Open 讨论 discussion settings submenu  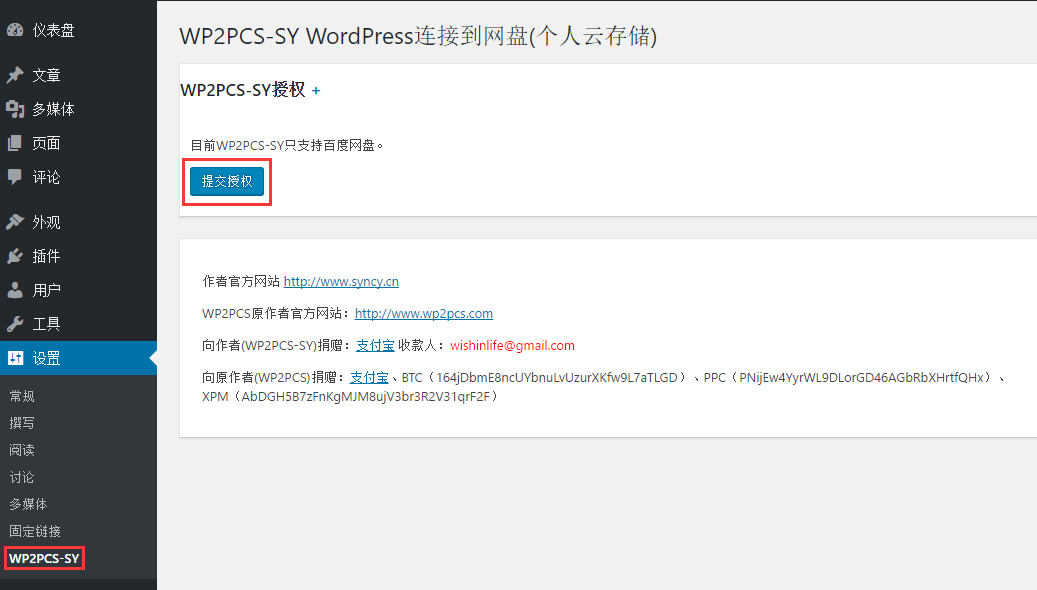click(22, 477)
